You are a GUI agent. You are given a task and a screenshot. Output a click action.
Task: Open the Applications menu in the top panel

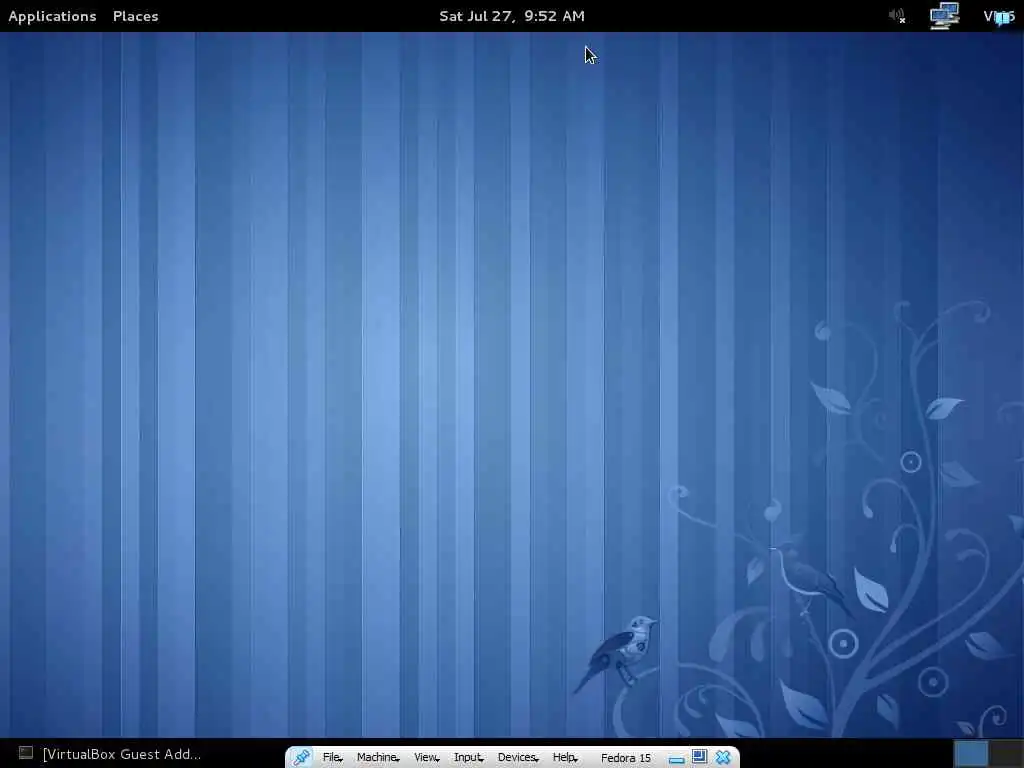tap(52, 16)
